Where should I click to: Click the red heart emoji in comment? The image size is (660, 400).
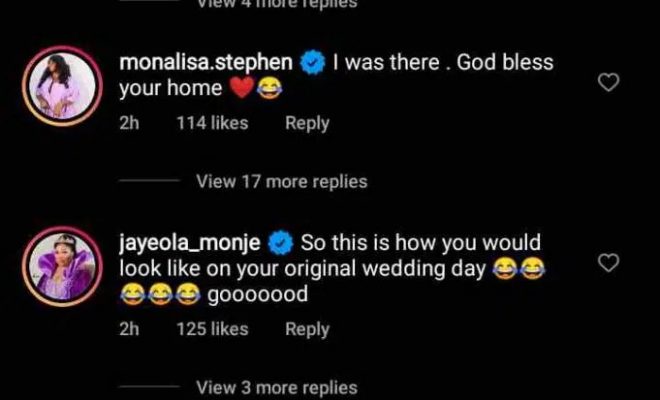pyautogui.click(x=241, y=88)
